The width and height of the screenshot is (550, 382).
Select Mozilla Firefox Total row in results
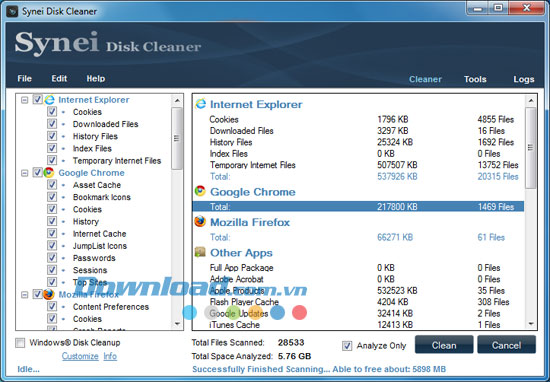[358, 237]
